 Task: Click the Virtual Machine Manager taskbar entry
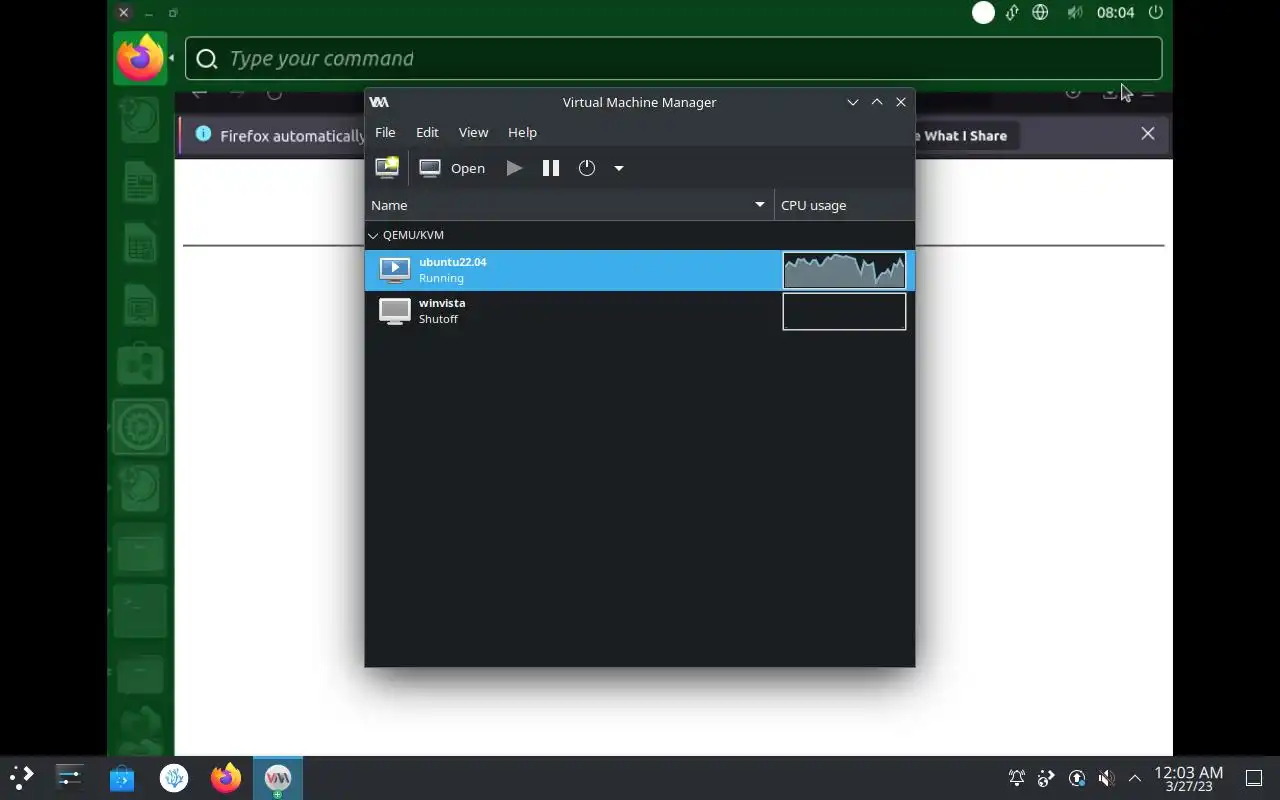coord(278,777)
